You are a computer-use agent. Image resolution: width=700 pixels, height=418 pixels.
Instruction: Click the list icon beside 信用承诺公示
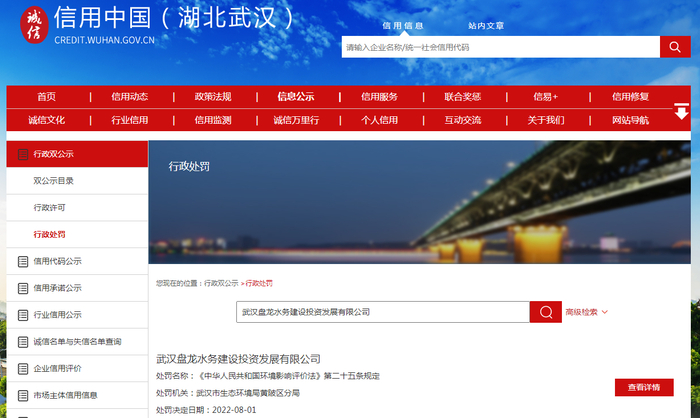click(x=23, y=288)
